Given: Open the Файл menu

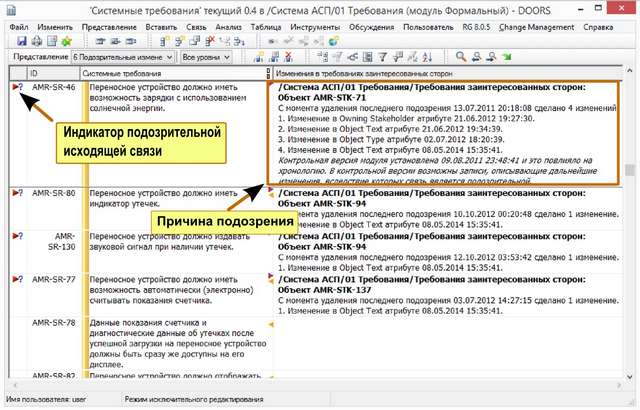Looking at the screenshot, I should pyautogui.click(x=19, y=27).
